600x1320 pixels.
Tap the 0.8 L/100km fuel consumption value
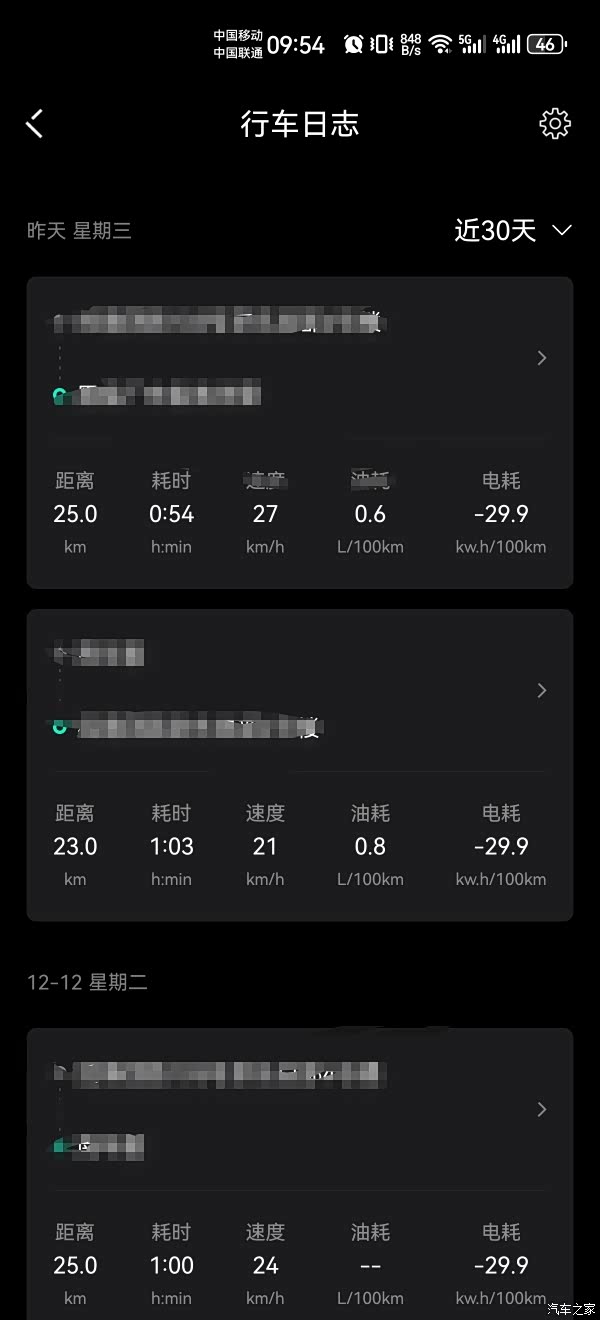[370, 846]
